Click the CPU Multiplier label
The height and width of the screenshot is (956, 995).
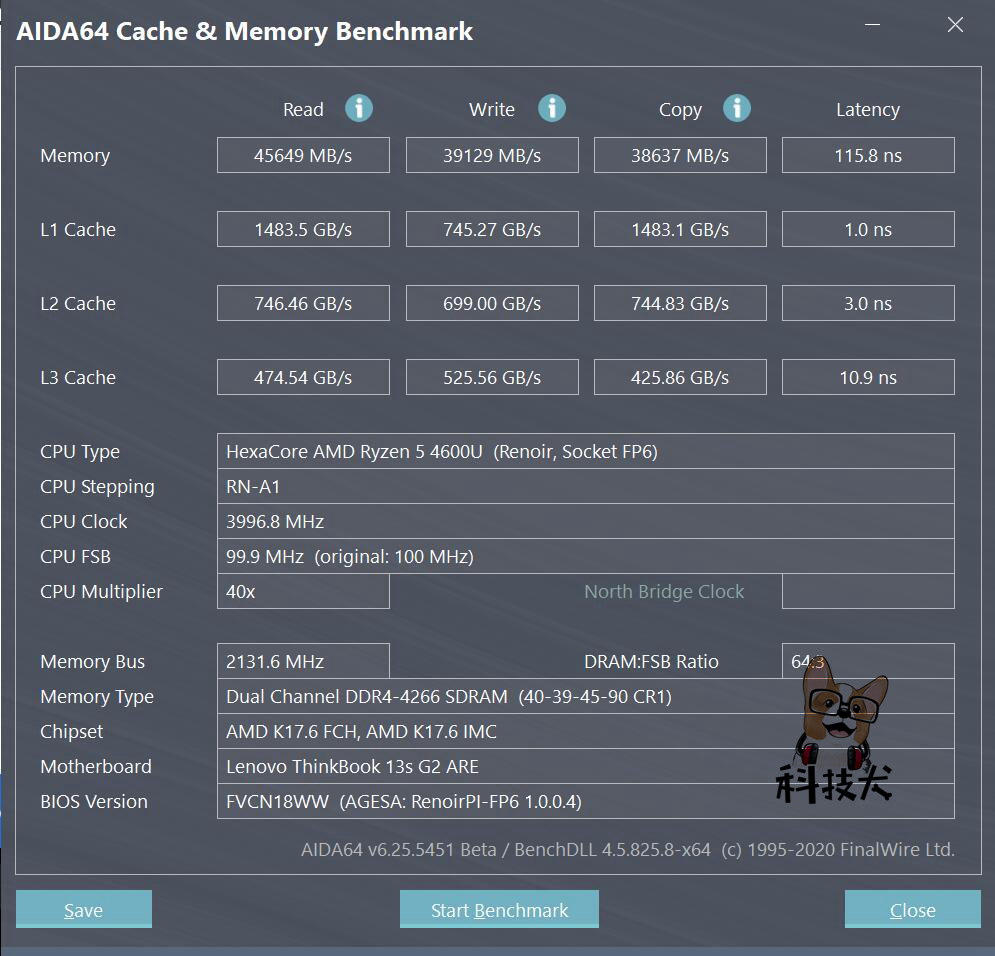(x=102, y=591)
